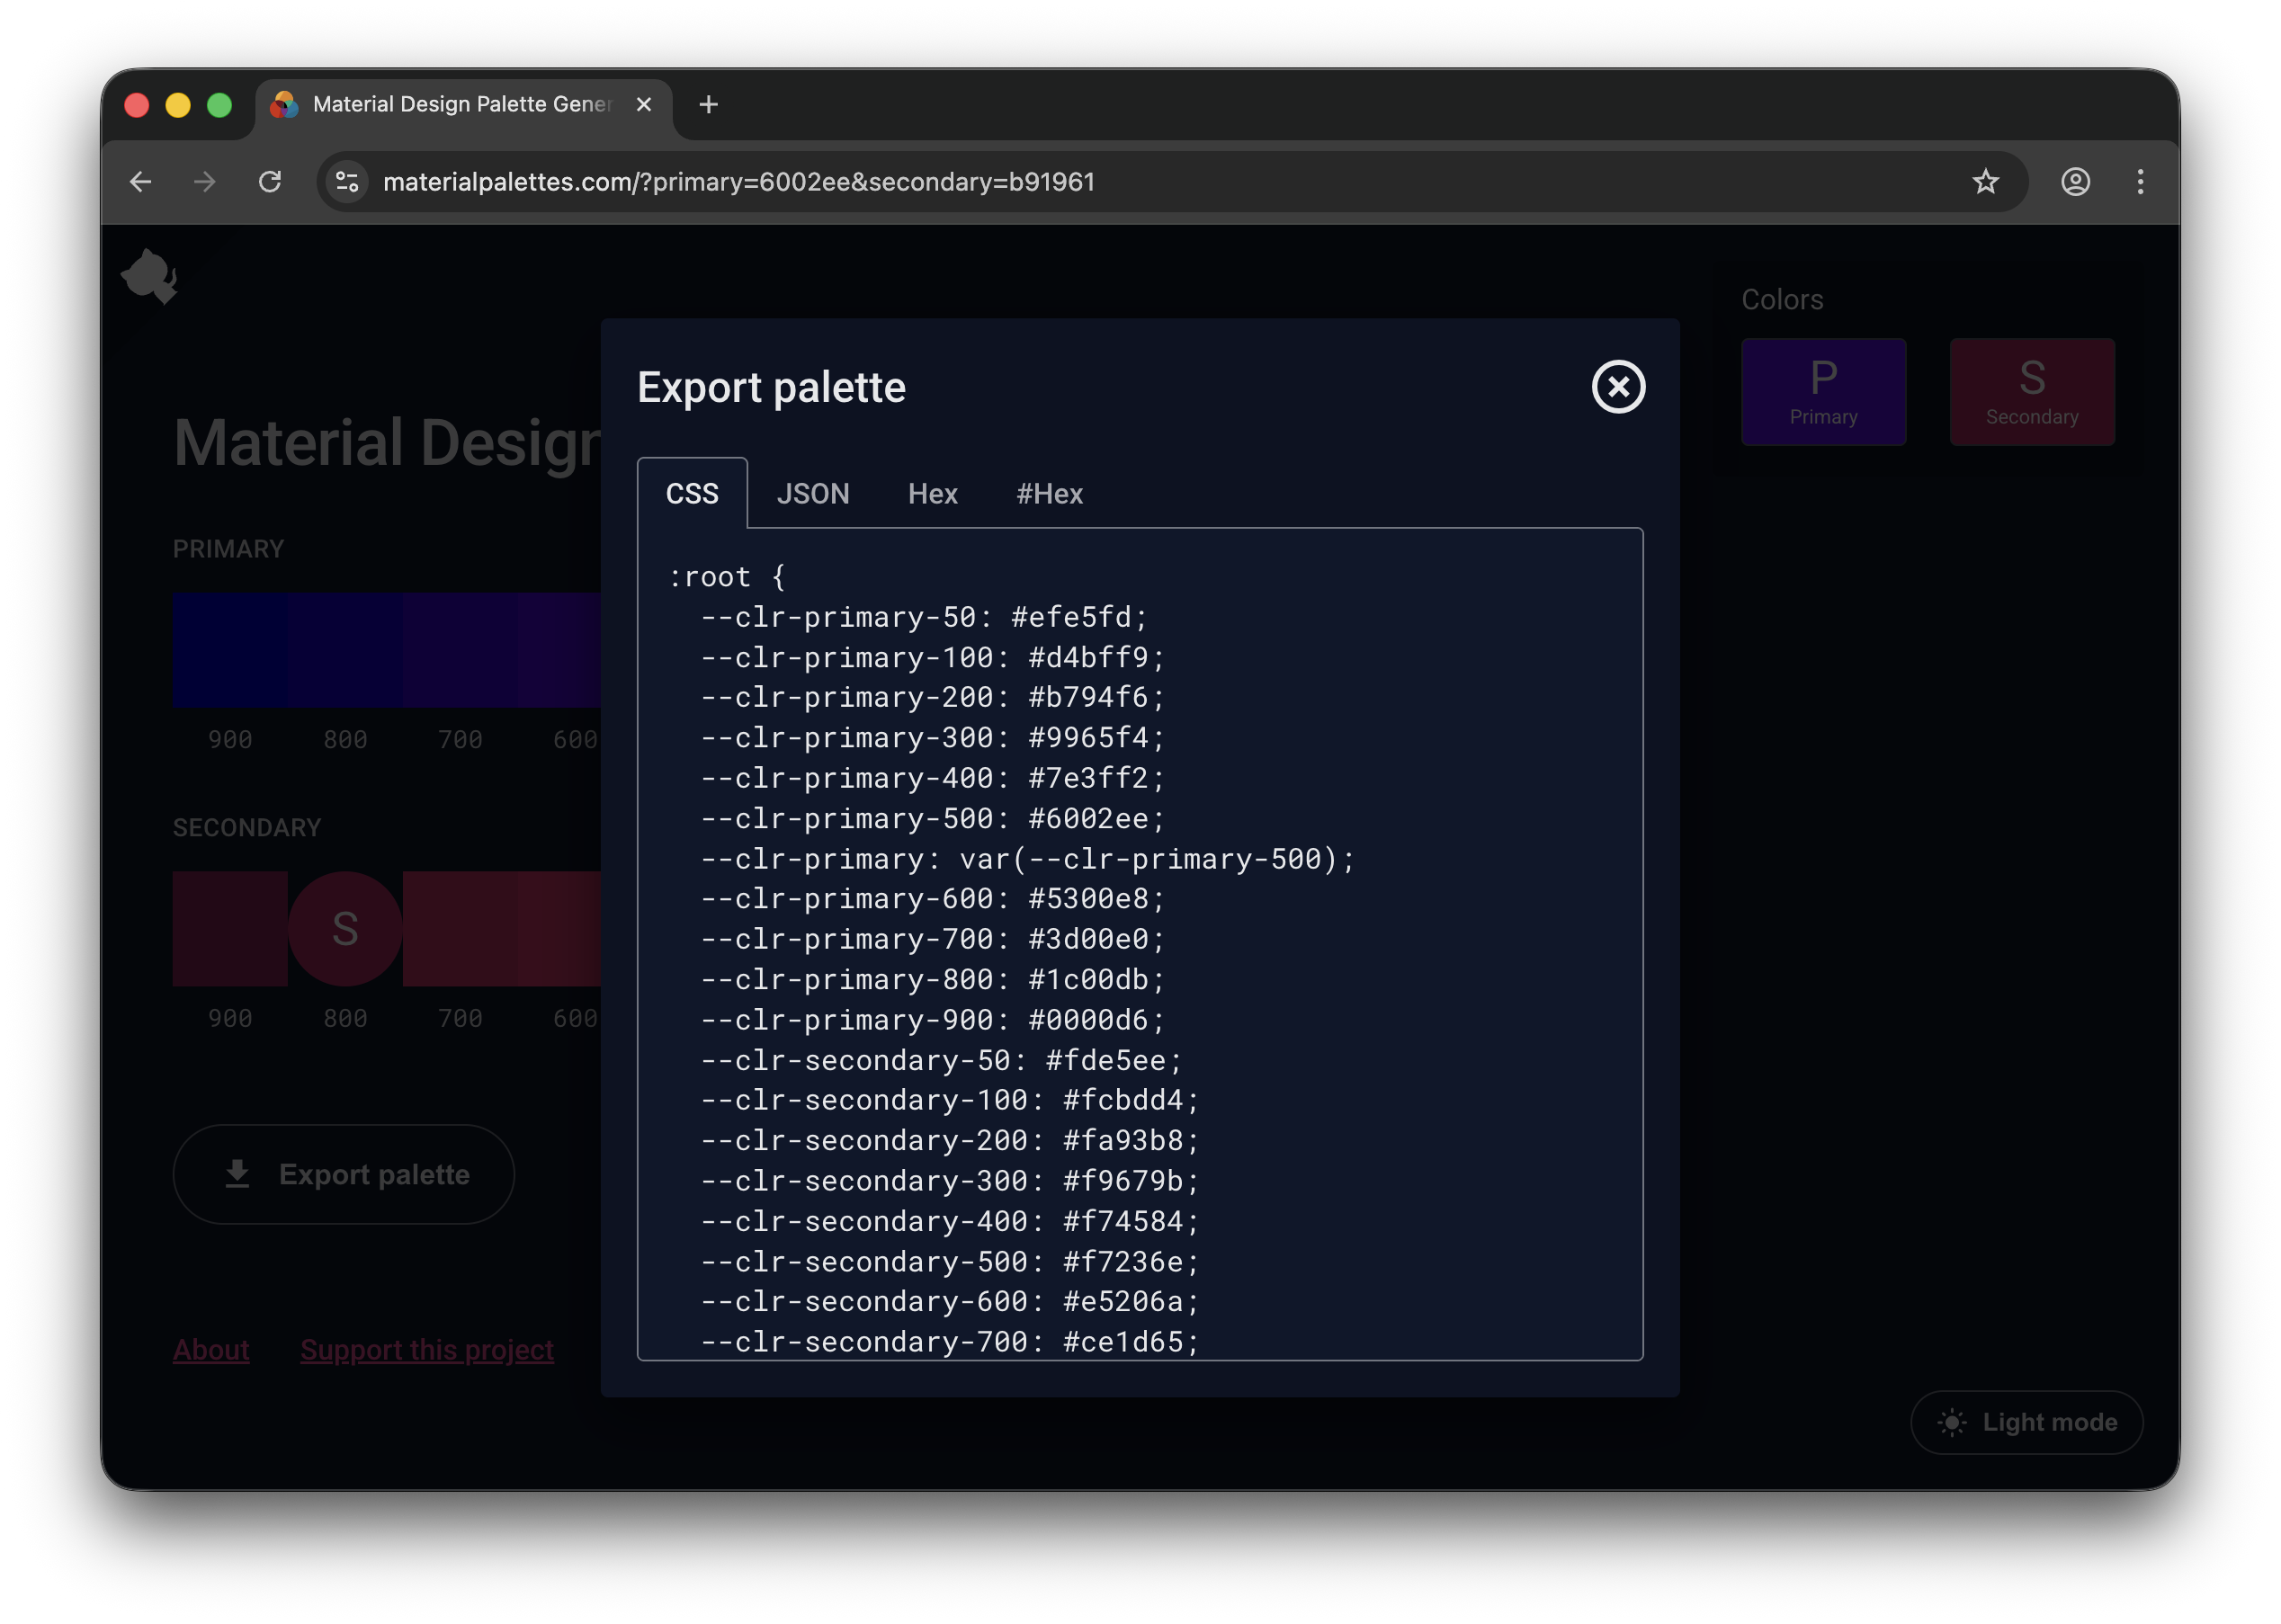The height and width of the screenshot is (1624, 2281).
Task: Visit the Support this project link
Action: click(x=427, y=1349)
